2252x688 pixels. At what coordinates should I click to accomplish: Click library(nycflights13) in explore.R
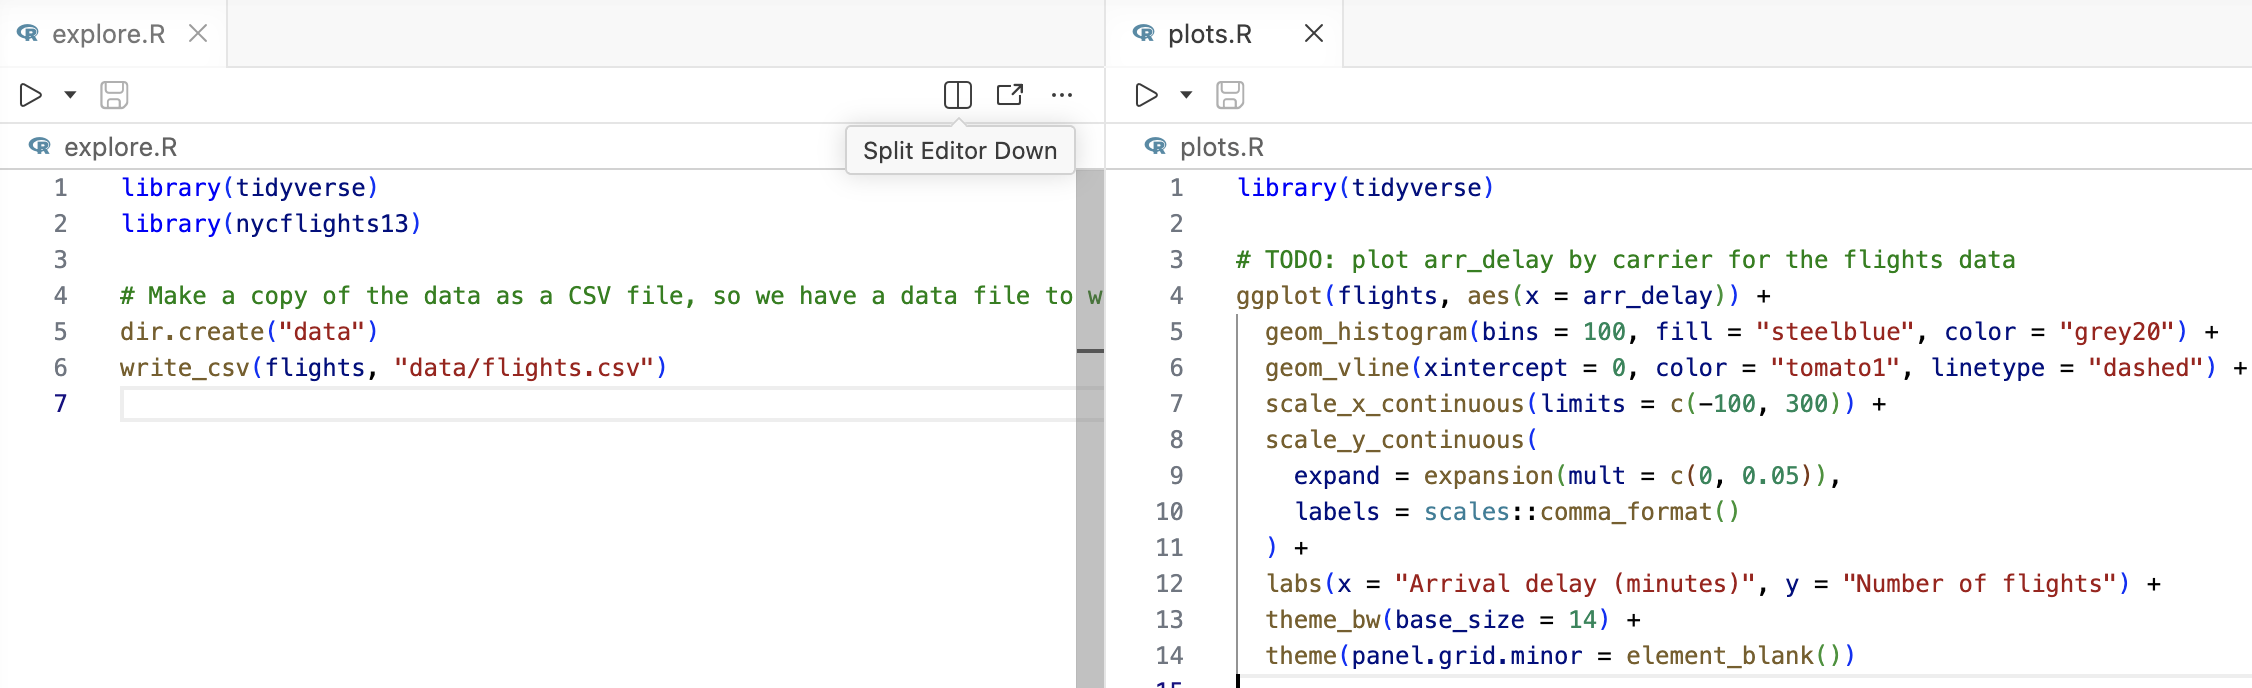click(271, 224)
